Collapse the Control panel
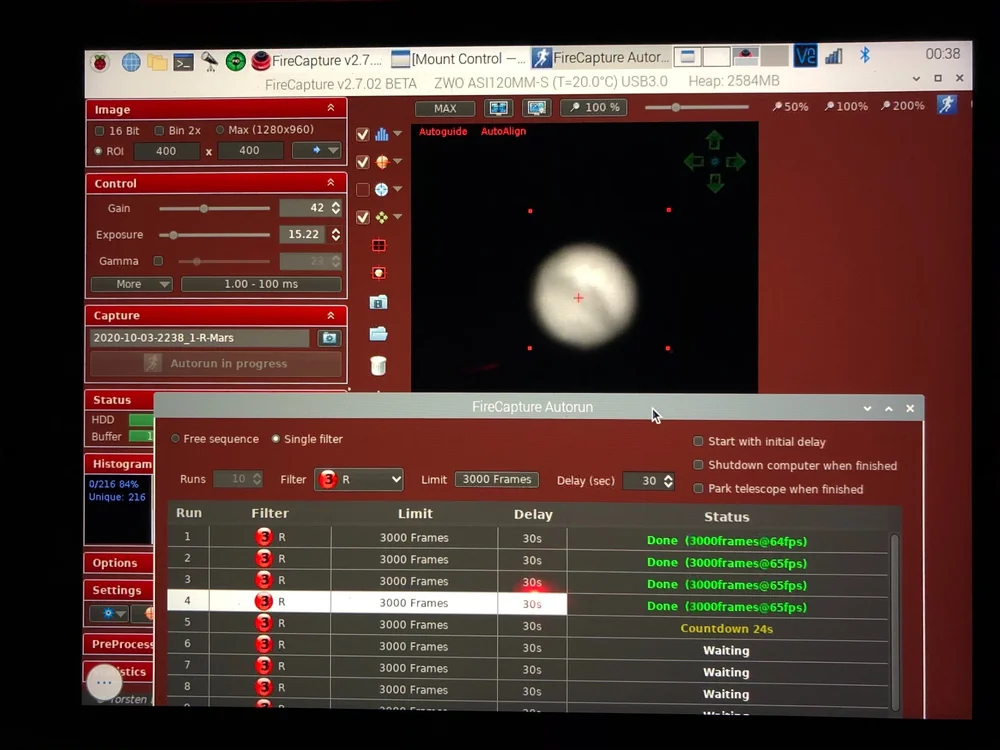1000x750 pixels. pyautogui.click(x=330, y=182)
